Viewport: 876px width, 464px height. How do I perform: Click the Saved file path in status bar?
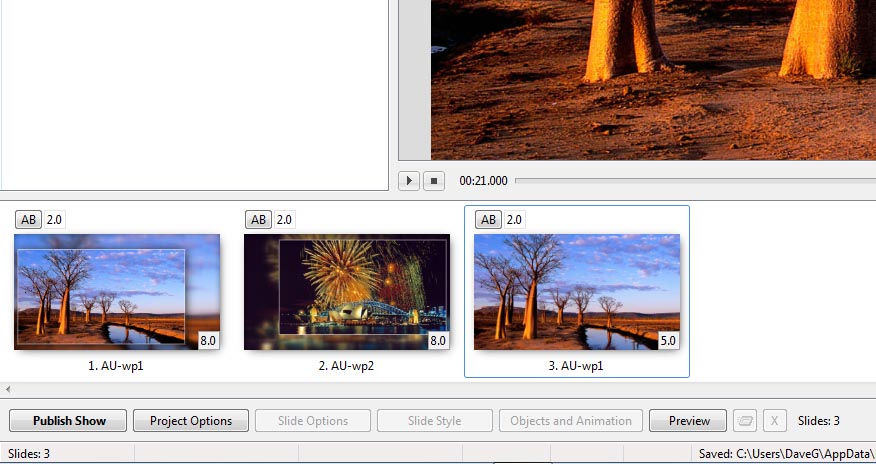click(x=787, y=454)
